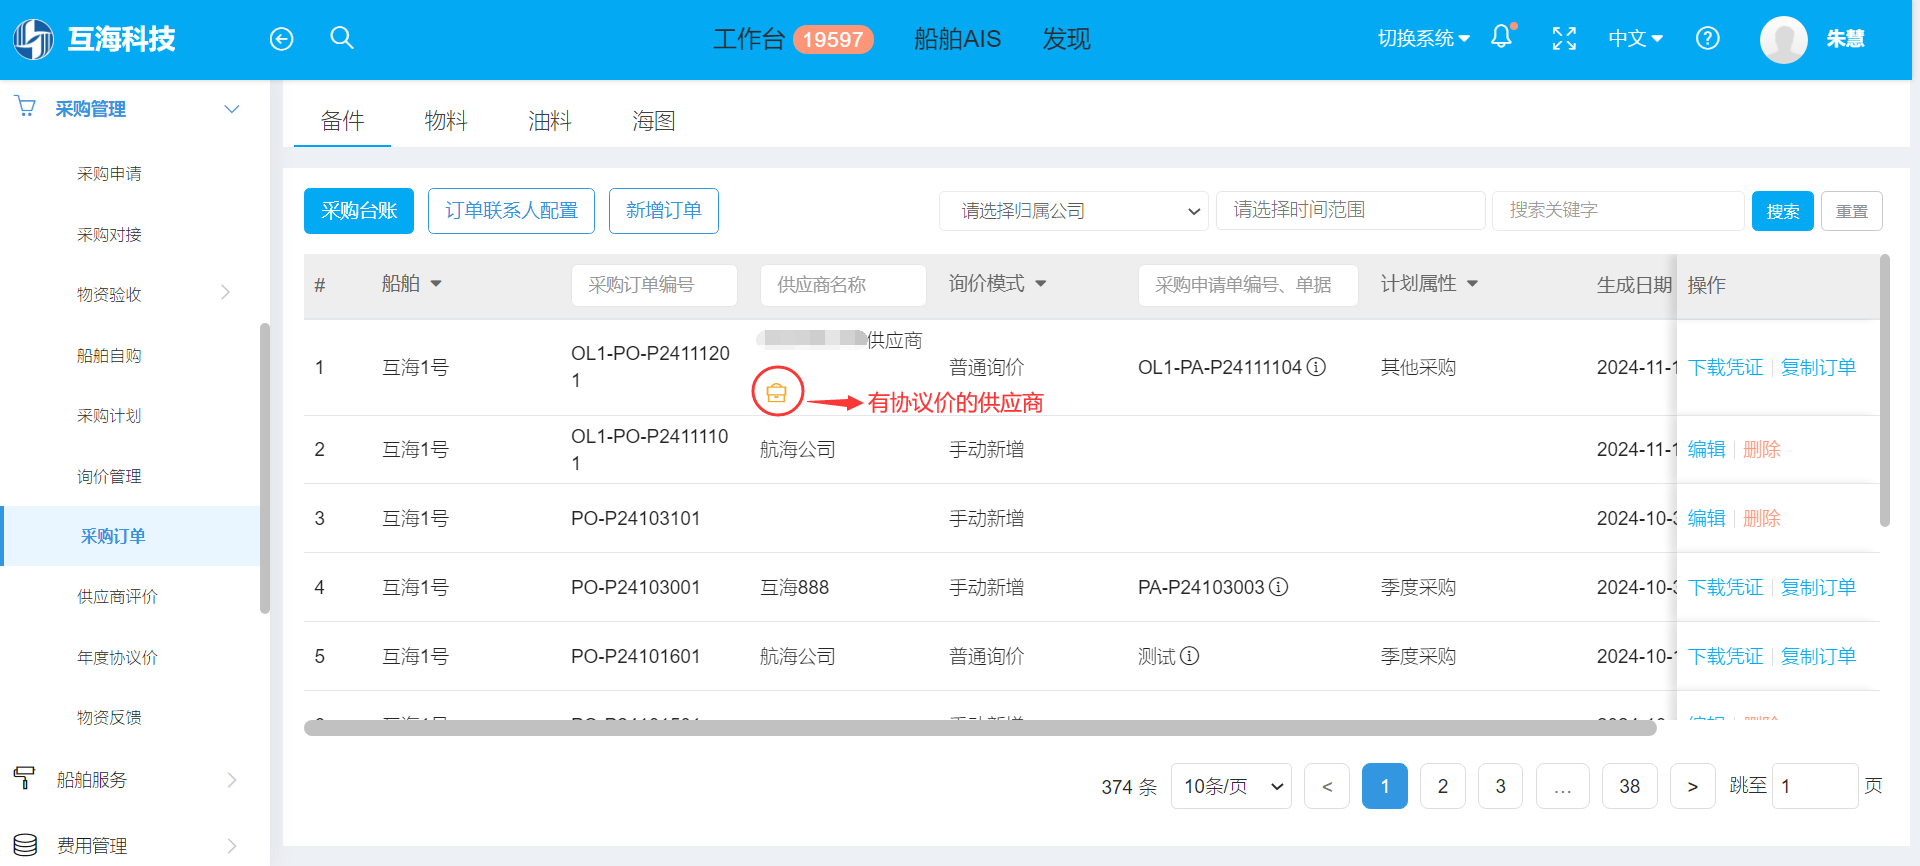Open 船舶AIS in top navigation
Screen dimensions: 1920x866
click(x=957, y=39)
